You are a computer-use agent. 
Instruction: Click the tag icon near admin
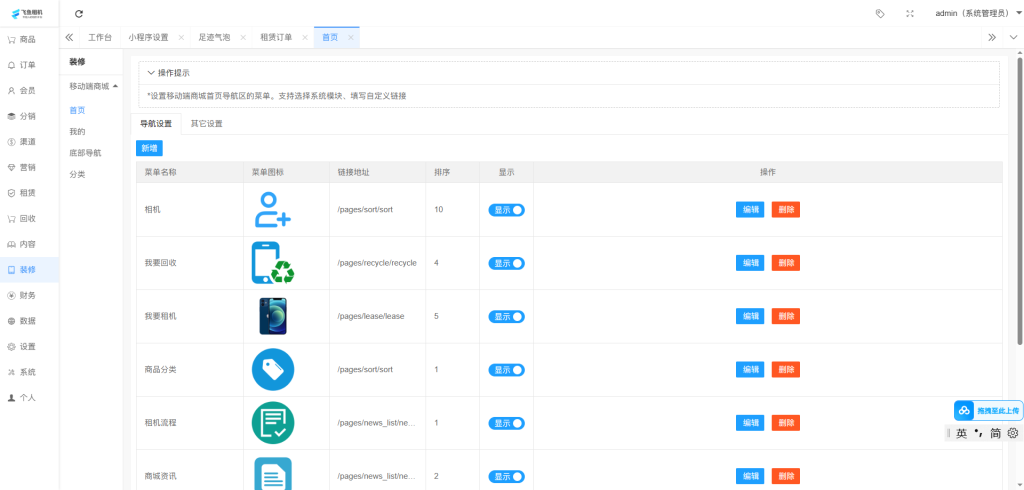(x=880, y=14)
